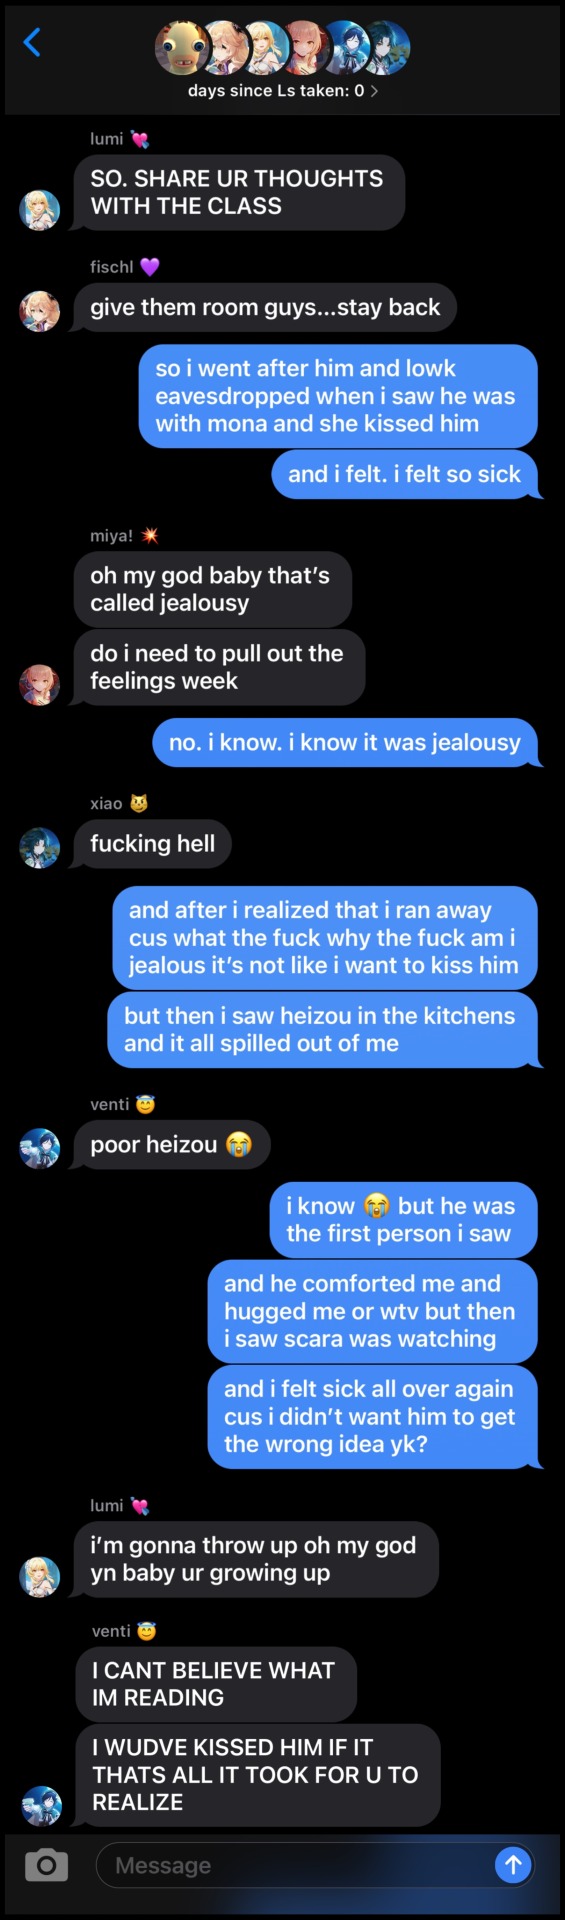Open lumi's avatar beside 'i'm gonna throw up' message
Screen dimensions: 565x1920
coord(40,1576)
